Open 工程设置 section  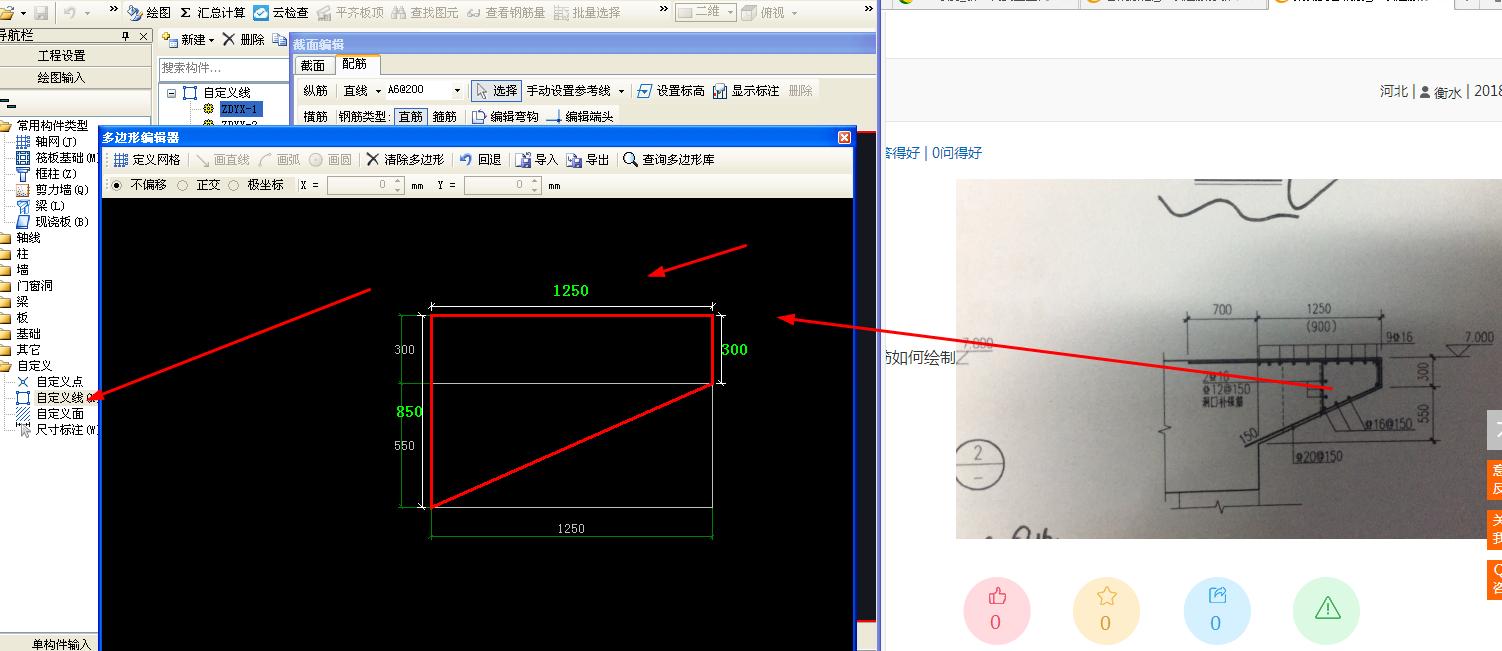62,55
